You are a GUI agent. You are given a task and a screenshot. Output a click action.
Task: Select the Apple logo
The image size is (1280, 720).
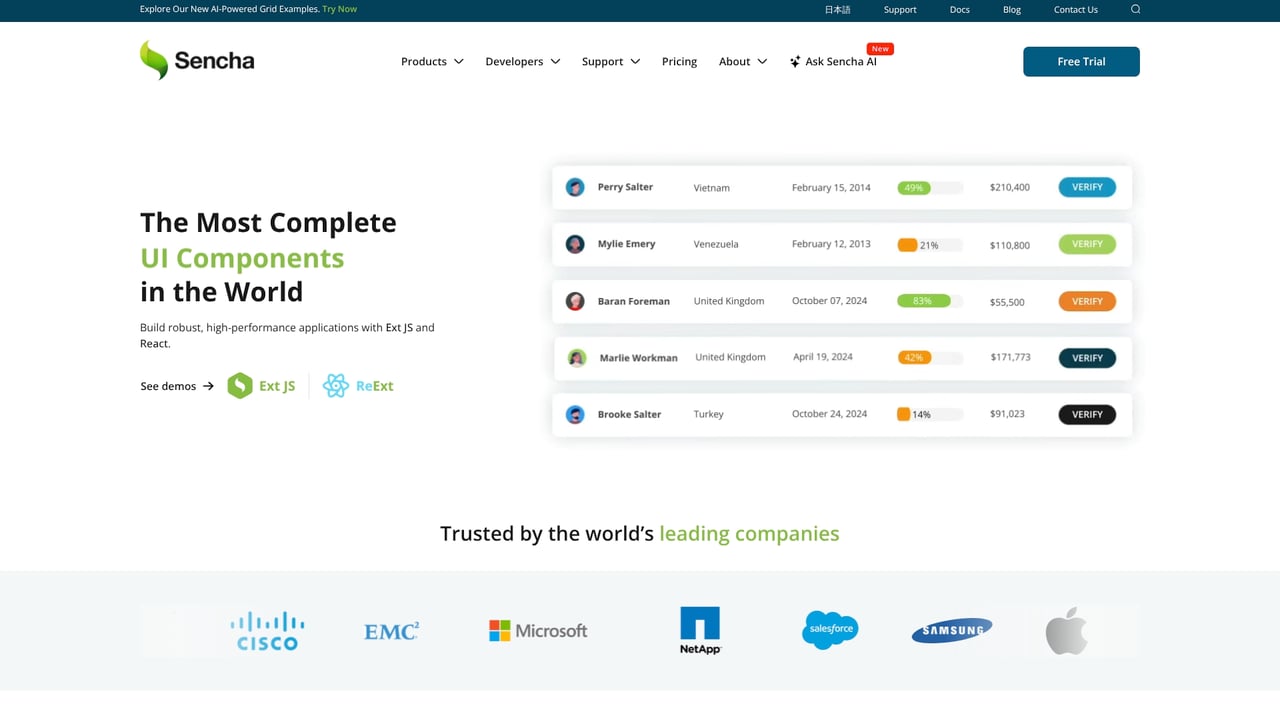pyautogui.click(x=1066, y=630)
